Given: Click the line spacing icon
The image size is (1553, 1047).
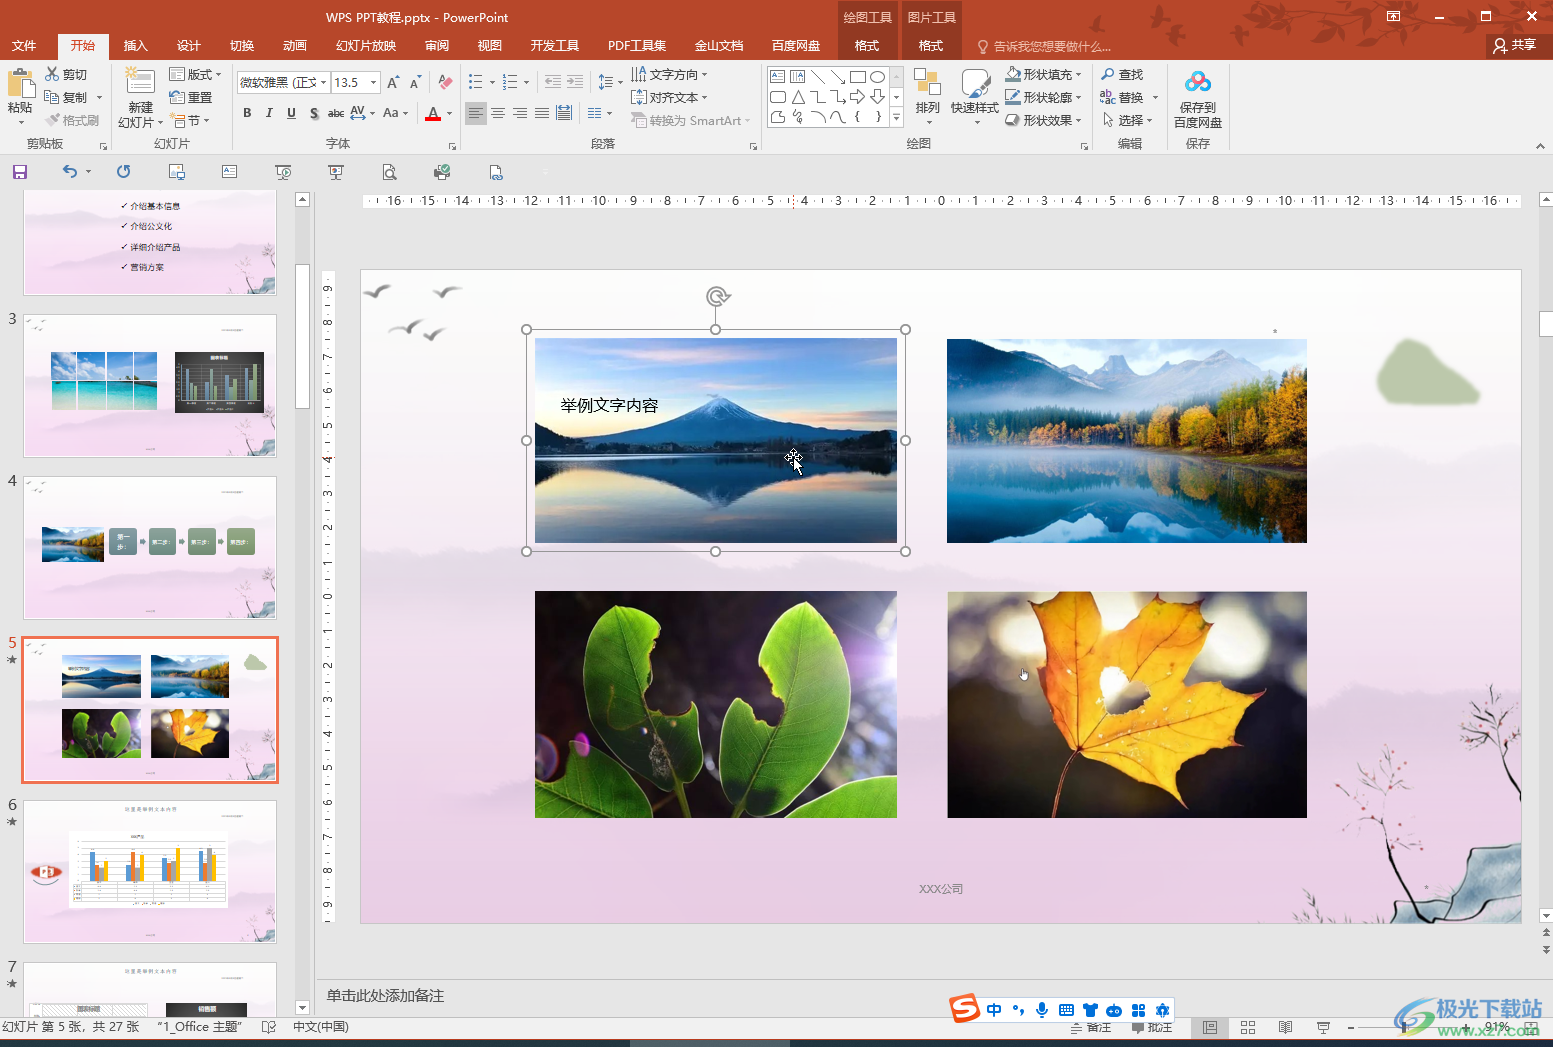Looking at the screenshot, I should click(605, 82).
